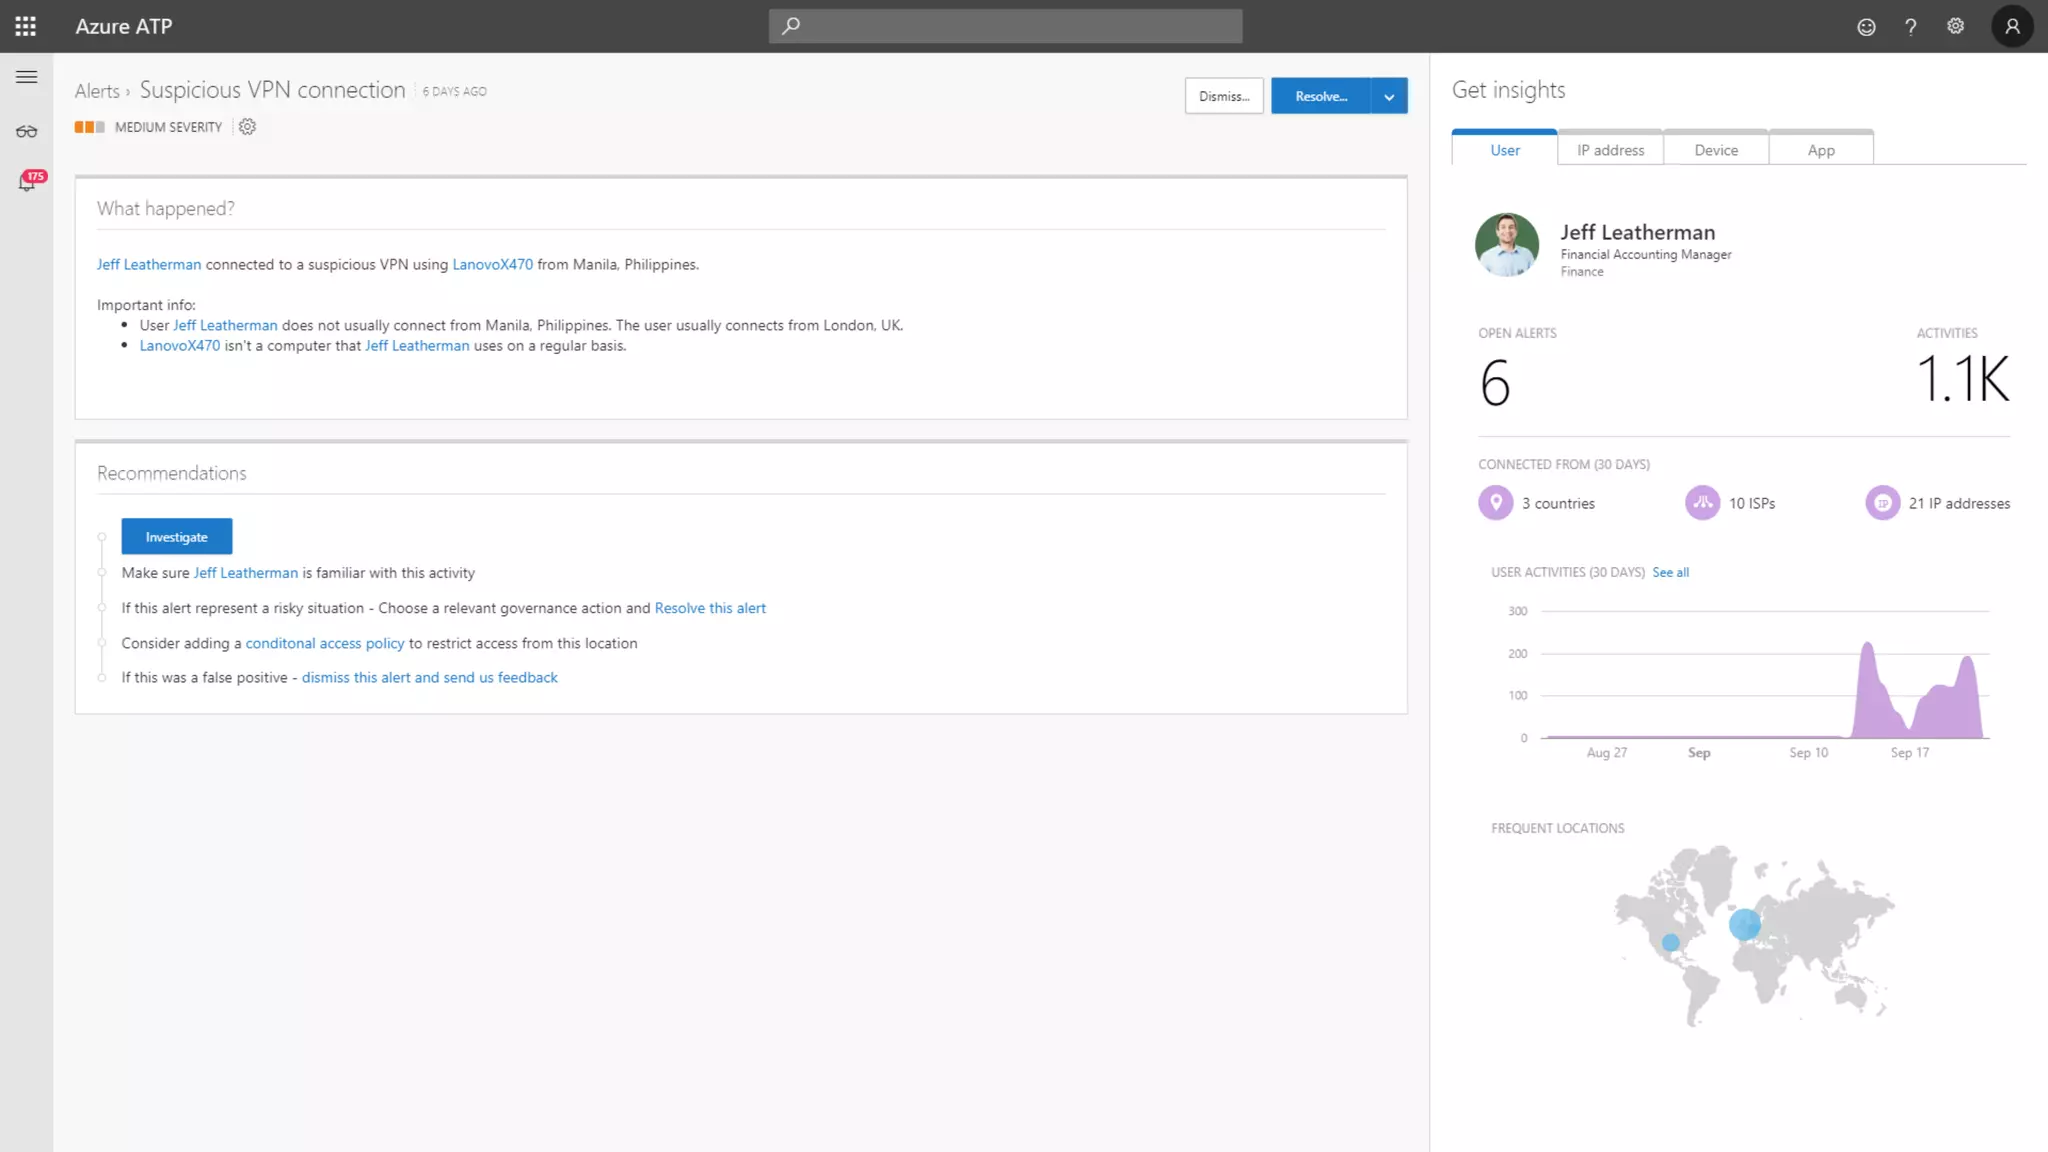Open the help question mark icon

click(1910, 27)
